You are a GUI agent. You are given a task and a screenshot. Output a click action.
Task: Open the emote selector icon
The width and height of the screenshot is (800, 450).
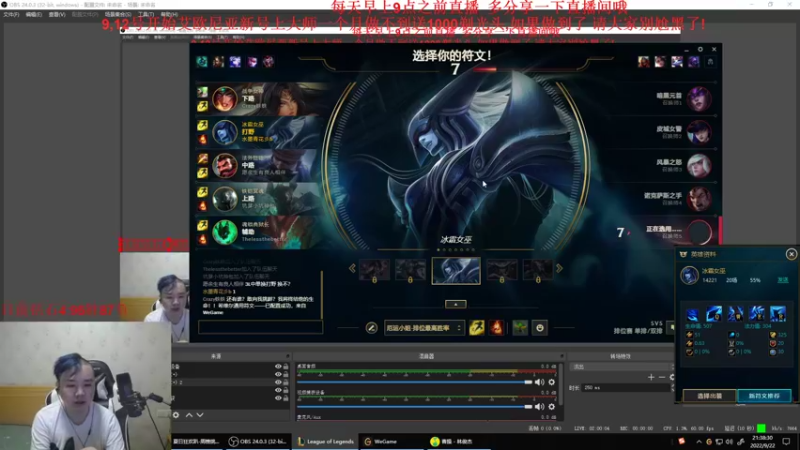click(540, 328)
